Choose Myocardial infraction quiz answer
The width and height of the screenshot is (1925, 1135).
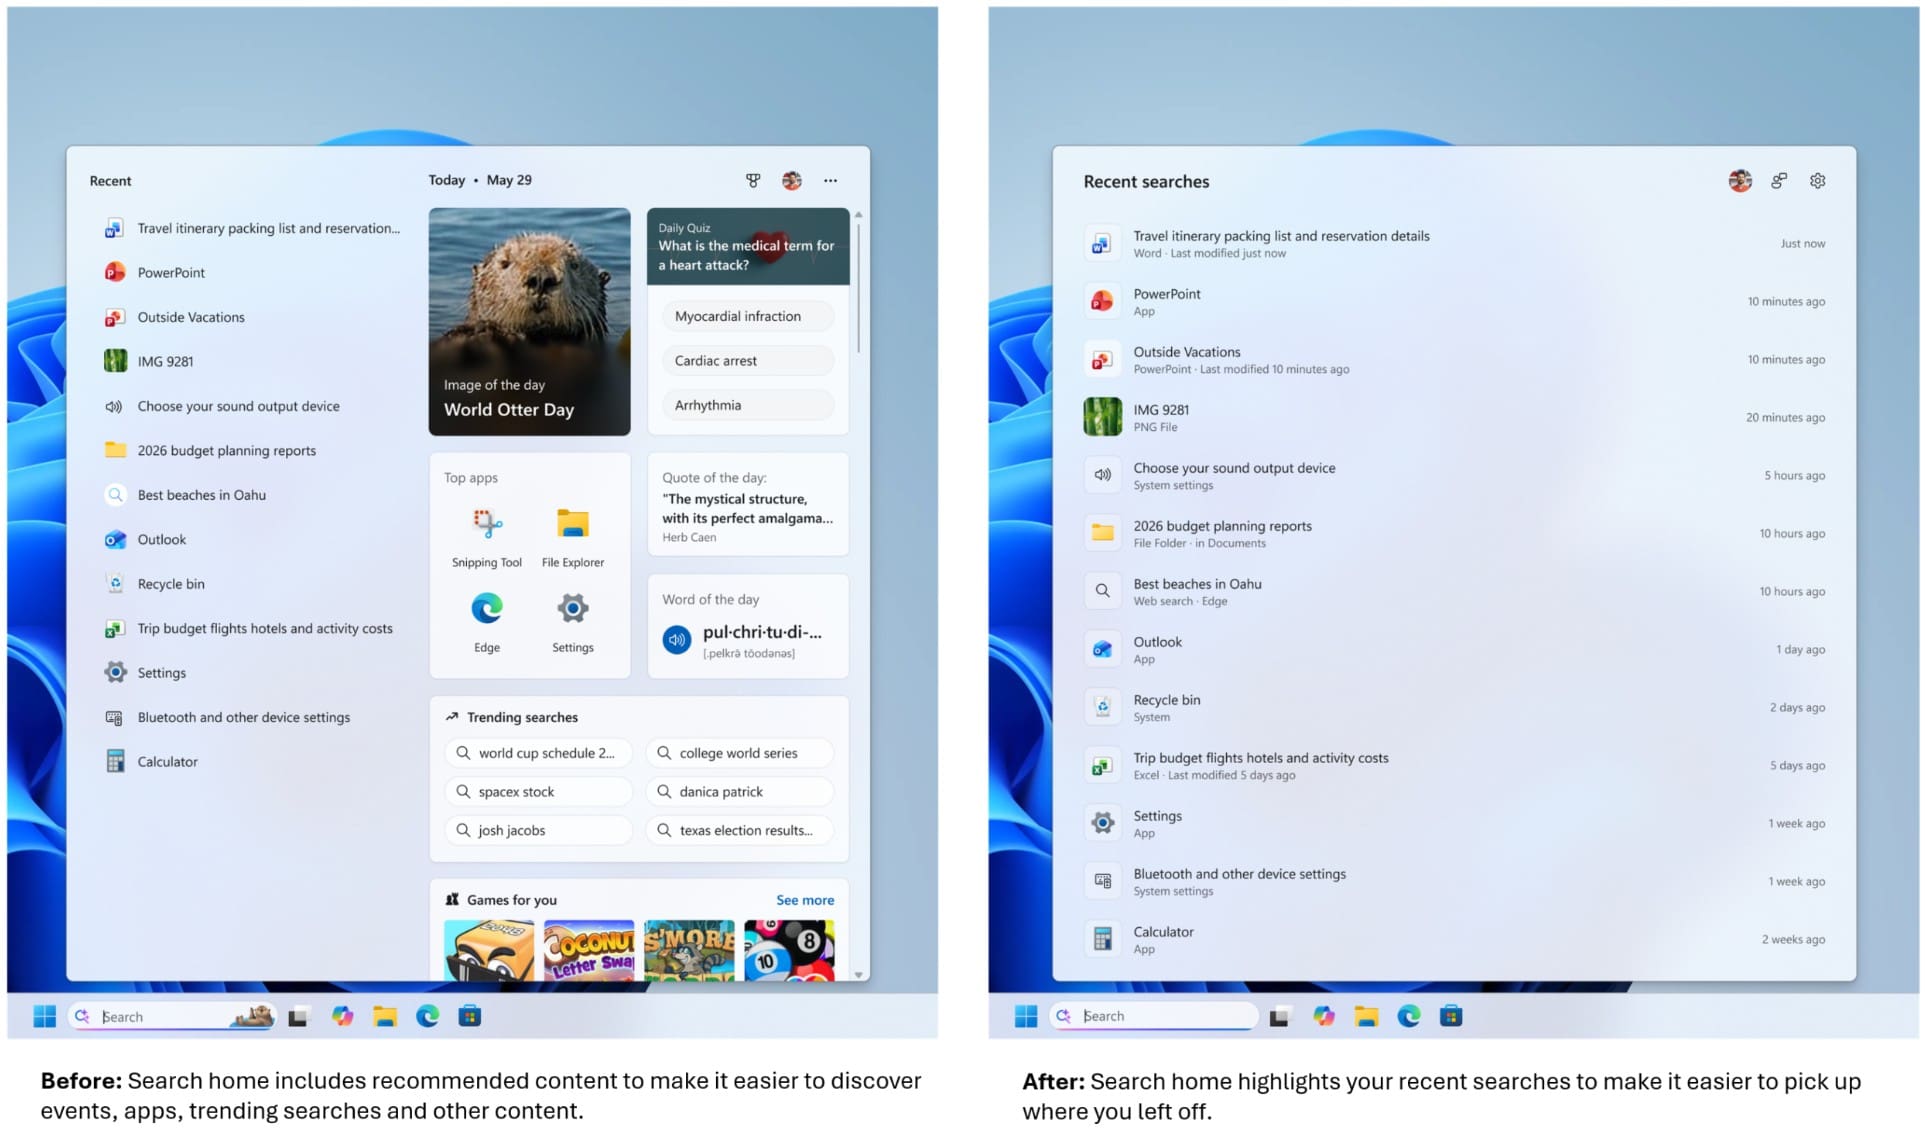click(x=748, y=316)
